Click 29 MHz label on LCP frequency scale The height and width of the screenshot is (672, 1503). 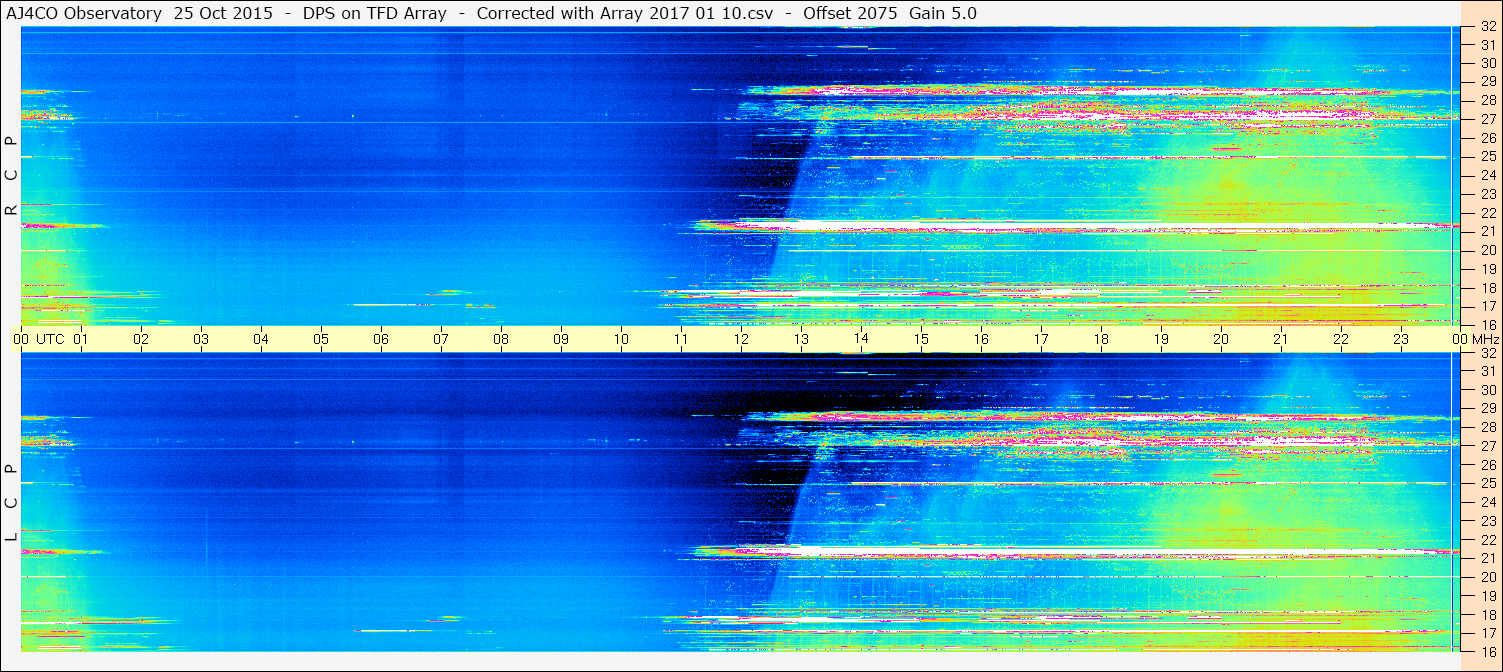click(x=1487, y=409)
